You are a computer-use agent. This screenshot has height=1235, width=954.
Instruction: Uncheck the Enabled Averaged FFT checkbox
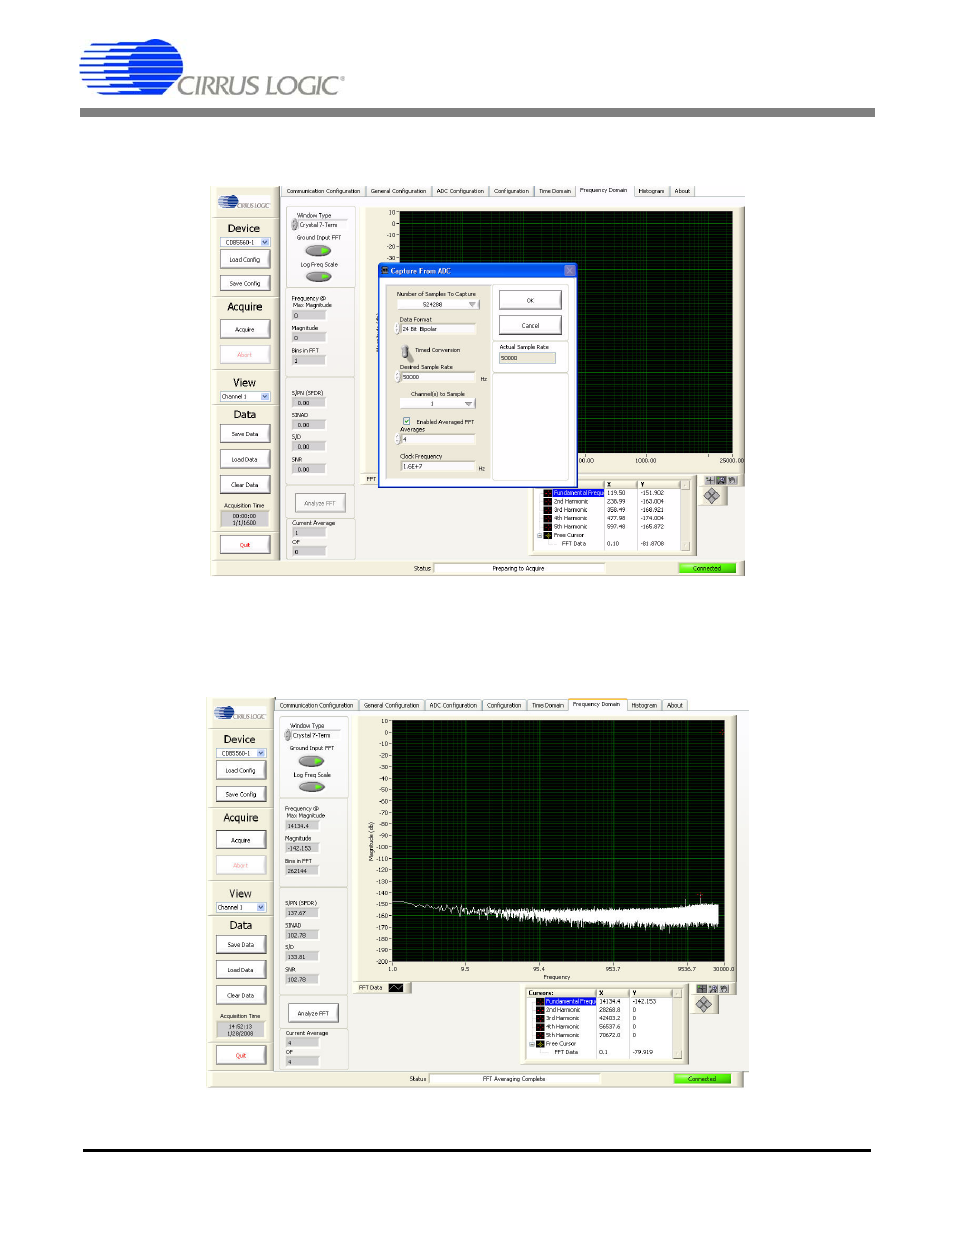(x=406, y=421)
